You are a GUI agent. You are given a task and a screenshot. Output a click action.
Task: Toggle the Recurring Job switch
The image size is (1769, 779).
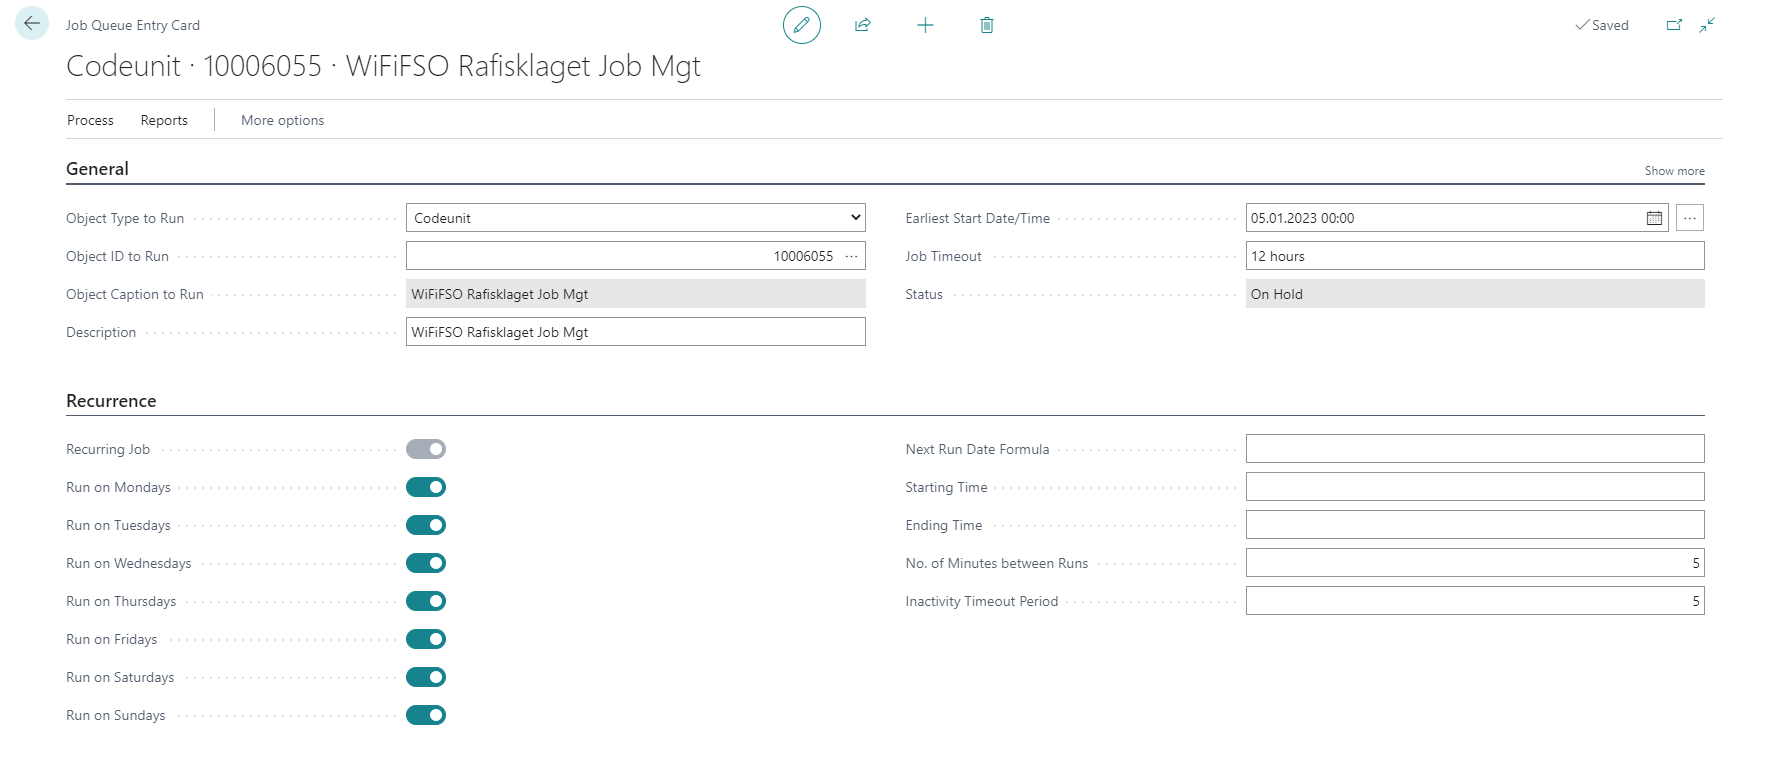click(x=426, y=449)
